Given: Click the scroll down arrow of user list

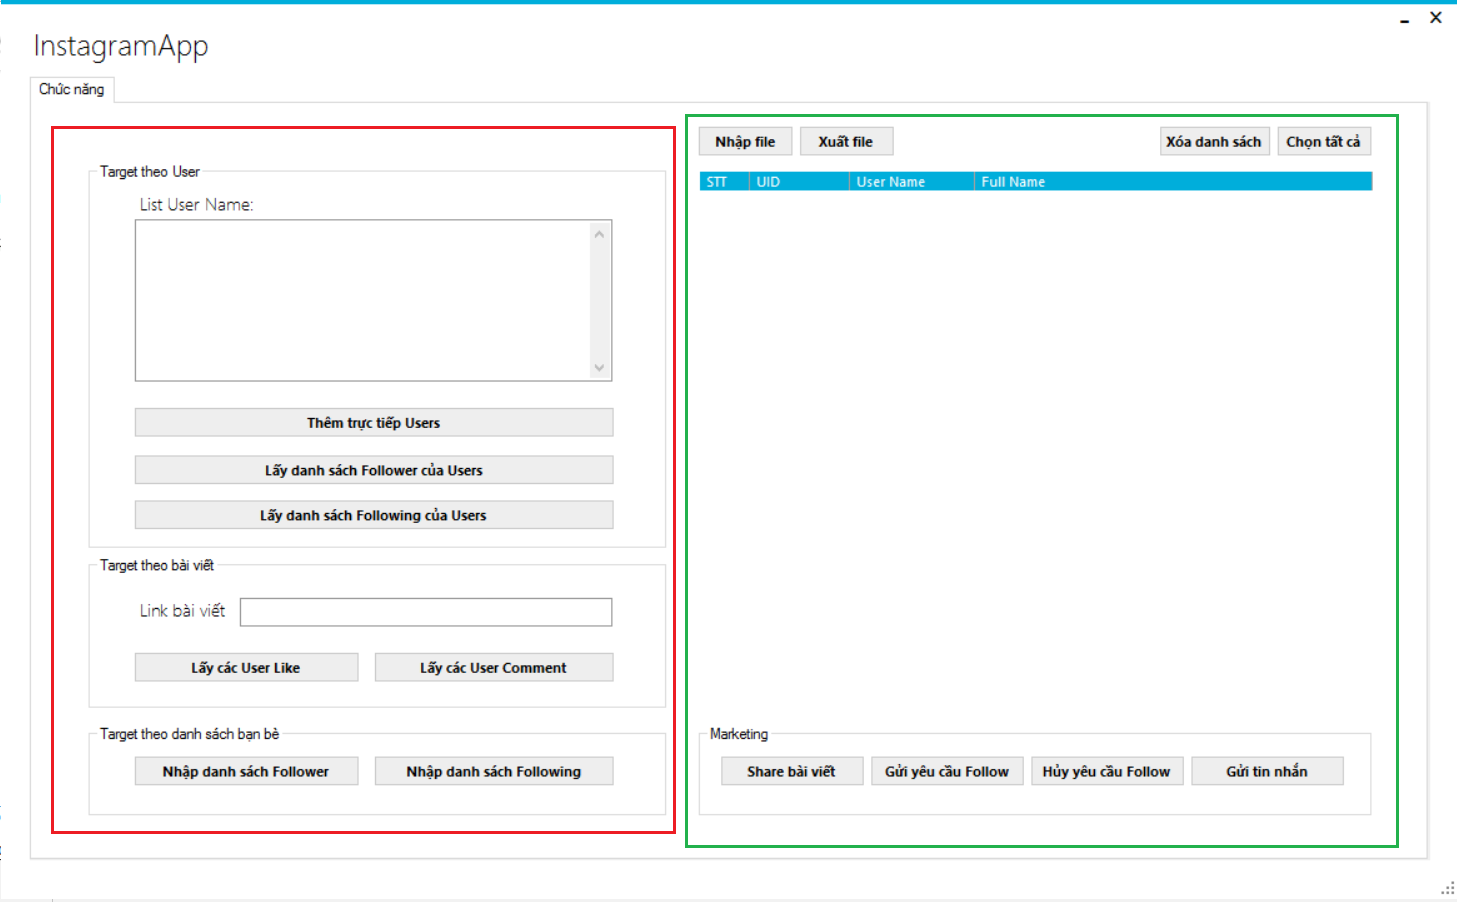Looking at the screenshot, I should (x=600, y=367).
